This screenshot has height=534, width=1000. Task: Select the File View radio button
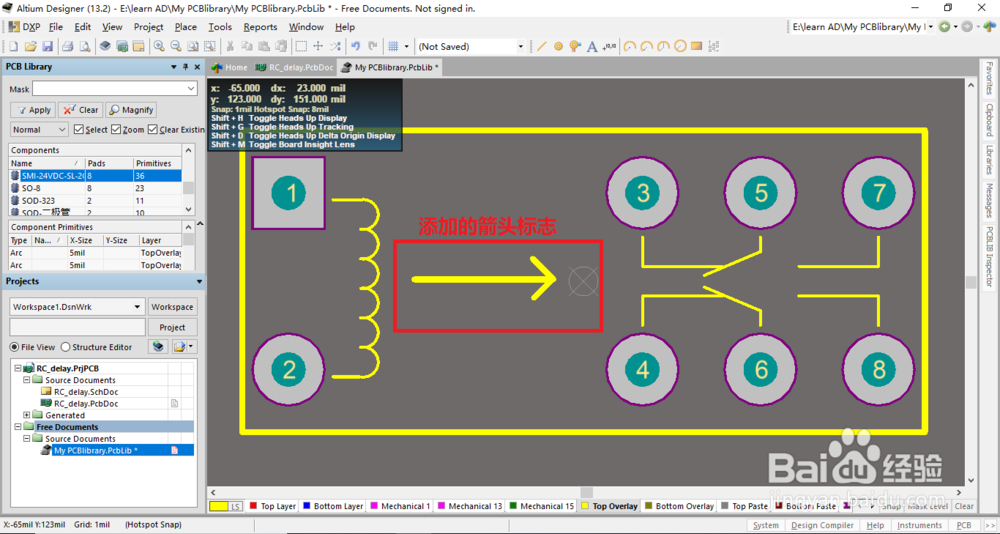pyautogui.click(x=14, y=347)
